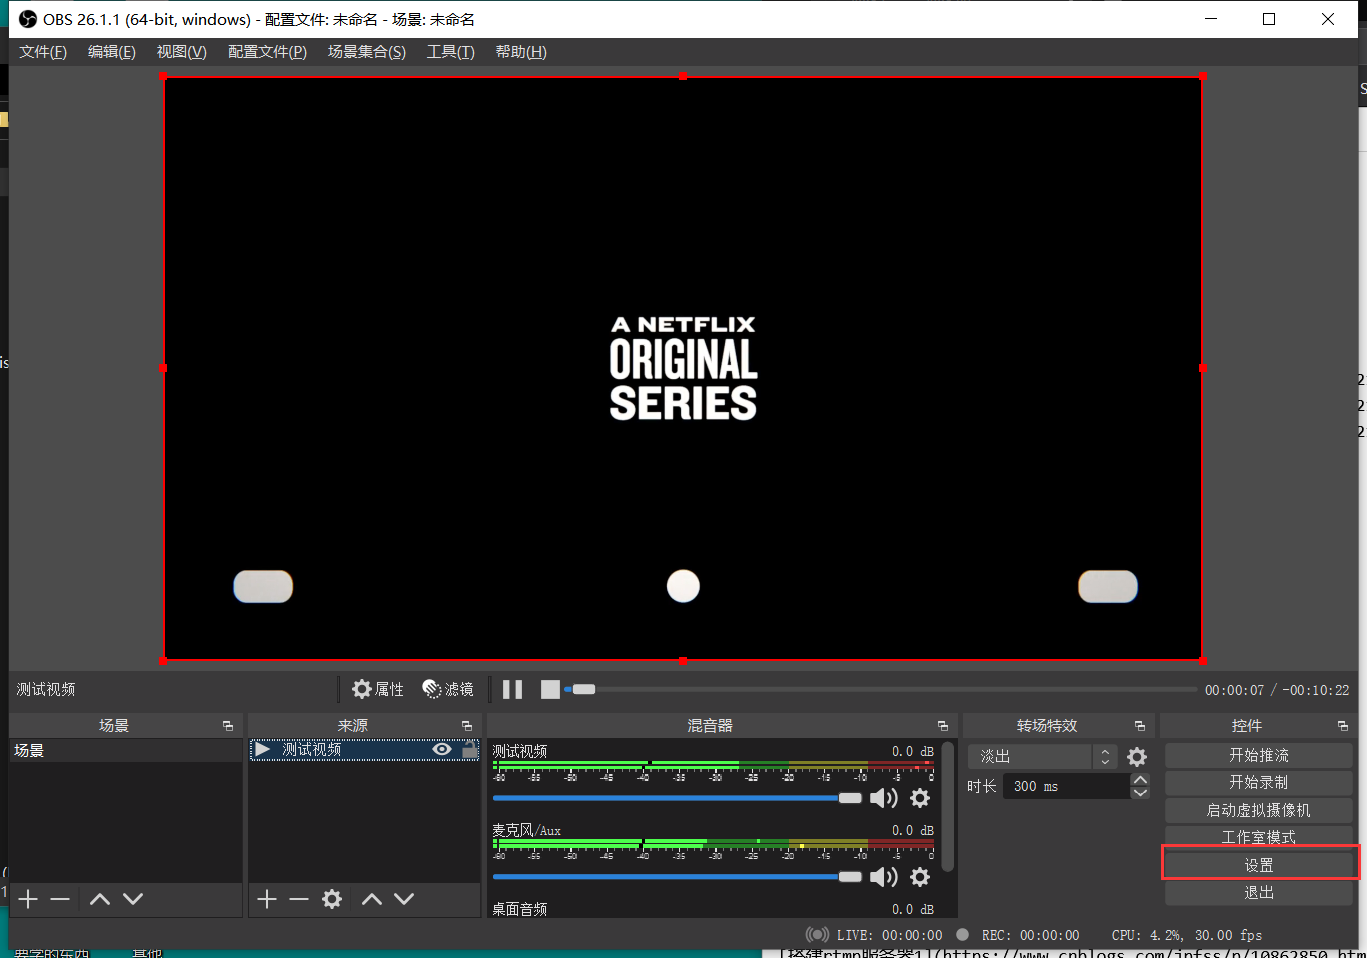This screenshot has width=1367, height=958.
Task: Click the OBS logo in the title bar
Action: point(27,19)
